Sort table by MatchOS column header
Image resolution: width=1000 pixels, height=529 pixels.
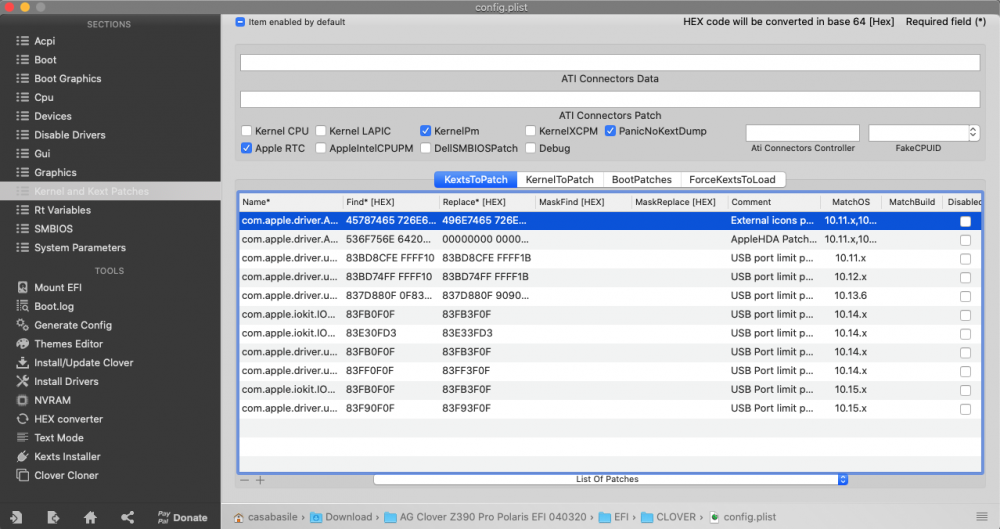850,202
